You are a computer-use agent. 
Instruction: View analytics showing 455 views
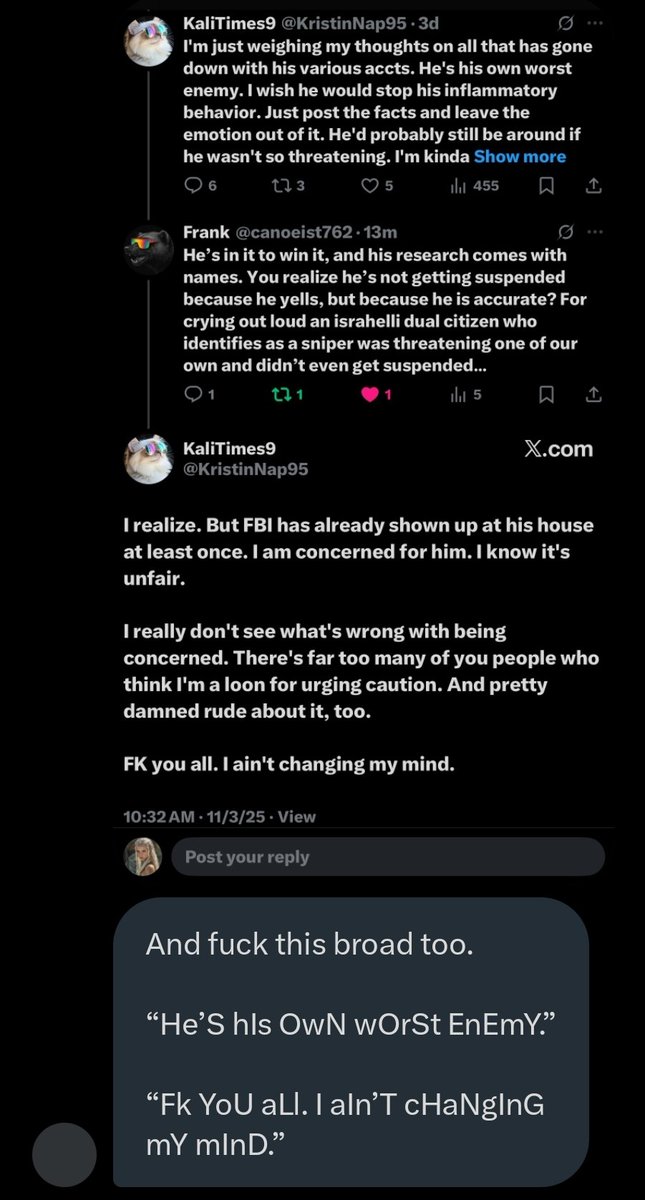pyautogui.click(x=475, y=185)
